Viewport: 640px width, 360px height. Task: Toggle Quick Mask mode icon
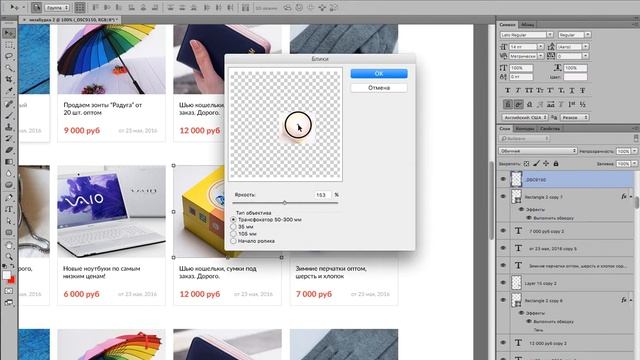pos(9,291)
